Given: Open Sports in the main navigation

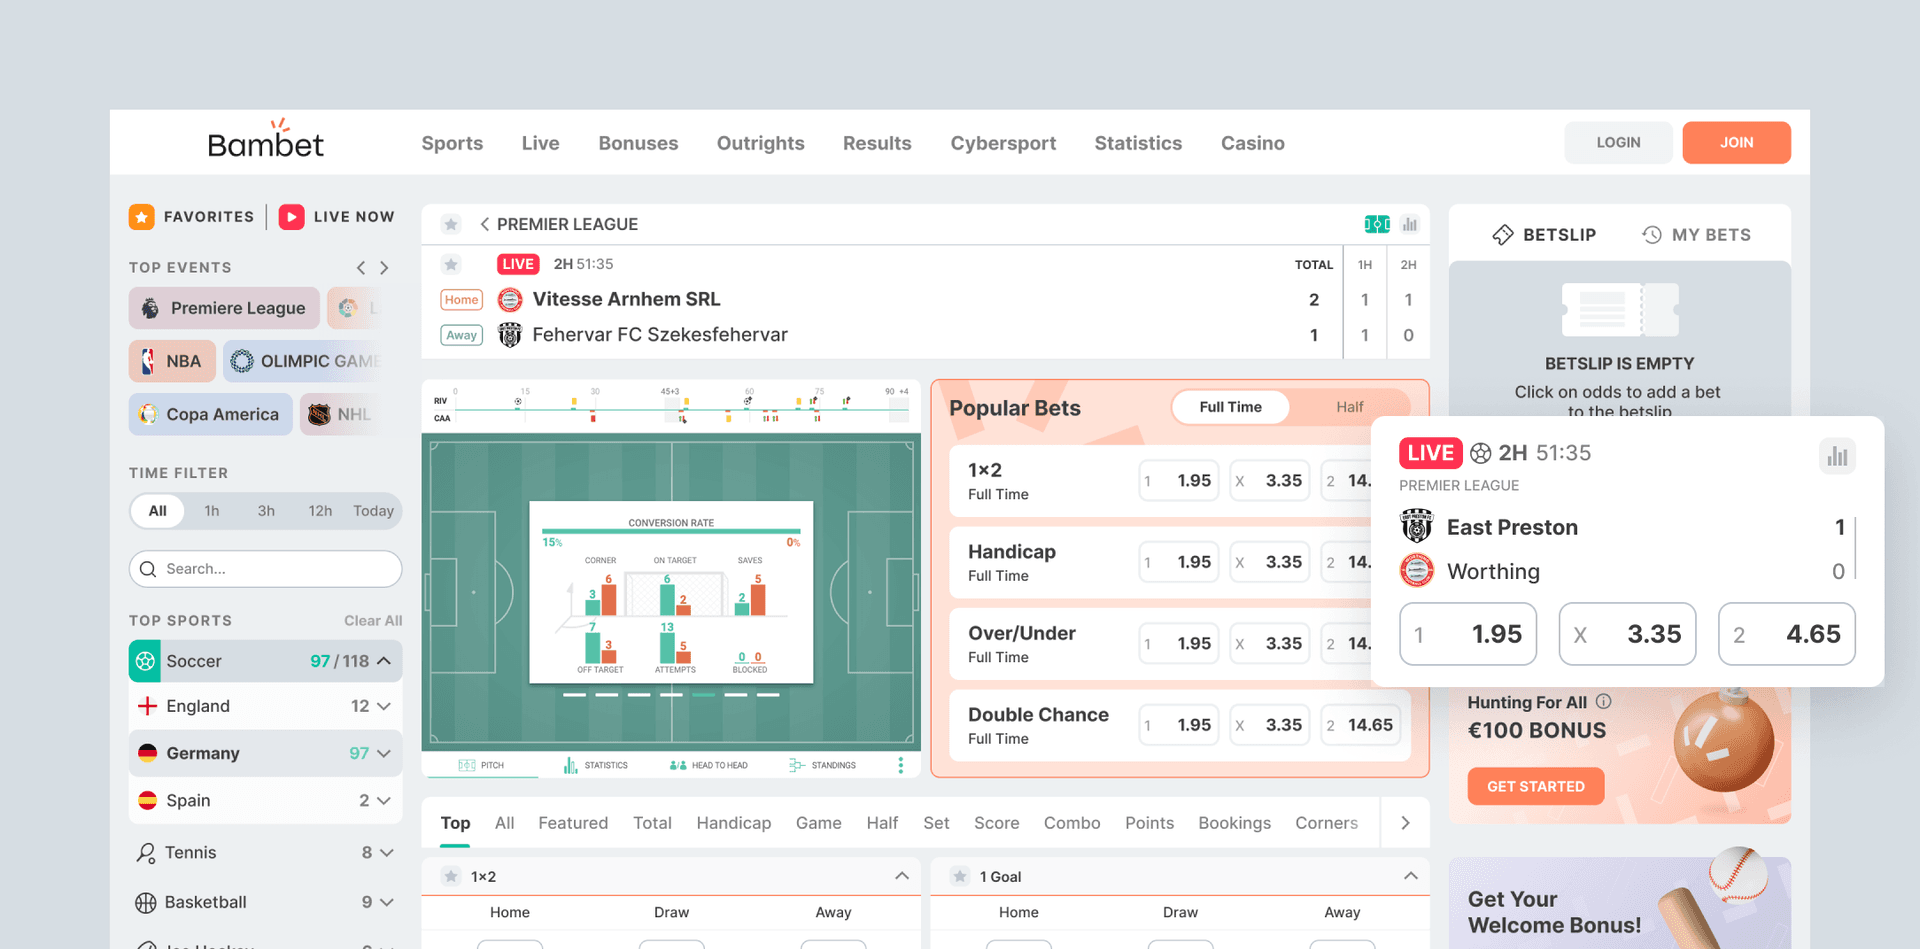Looking at the screenshot, I should click(x=452, y=143).
